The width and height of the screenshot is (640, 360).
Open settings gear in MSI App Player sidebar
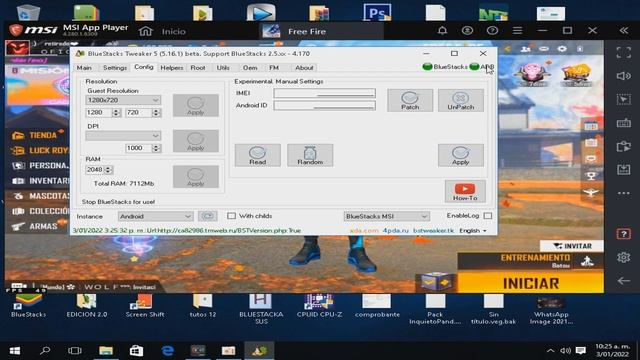(x=623, y=257)
